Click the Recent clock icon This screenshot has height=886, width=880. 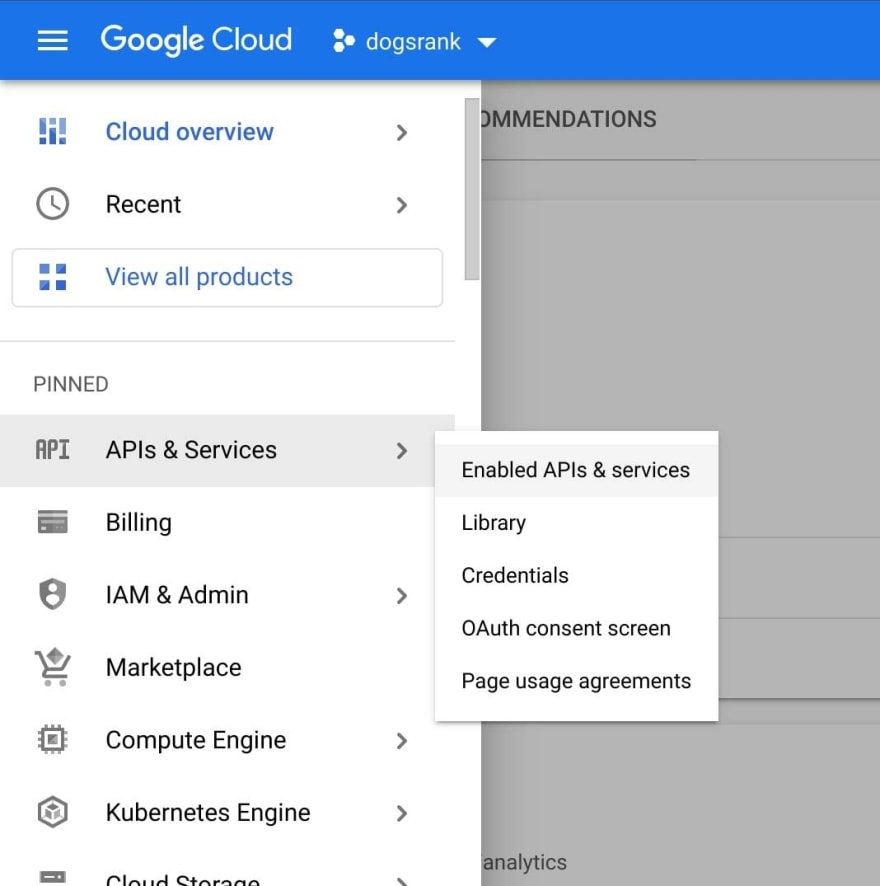tap(53, 204)
